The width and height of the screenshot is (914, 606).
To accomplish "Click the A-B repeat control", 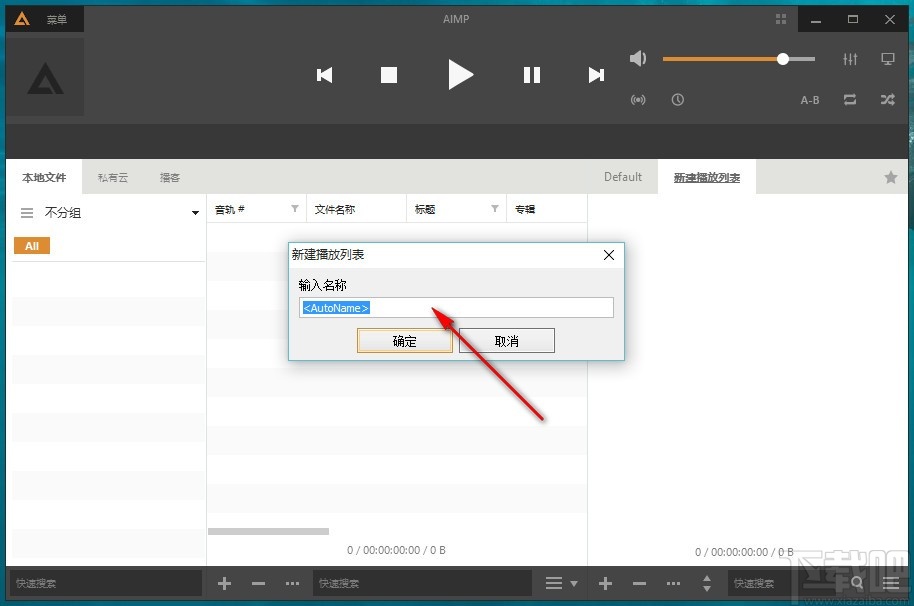I will pos(809,100).
